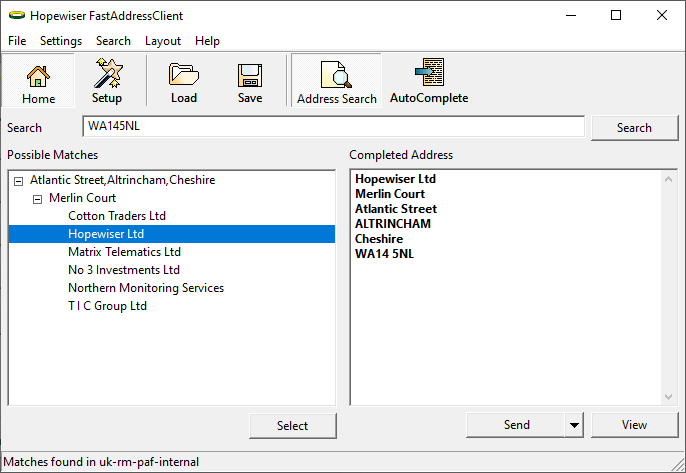Open the Layout menu
The width and height of the screenshot is (686, 473).
pyautogui.click(x=163, y=41)
